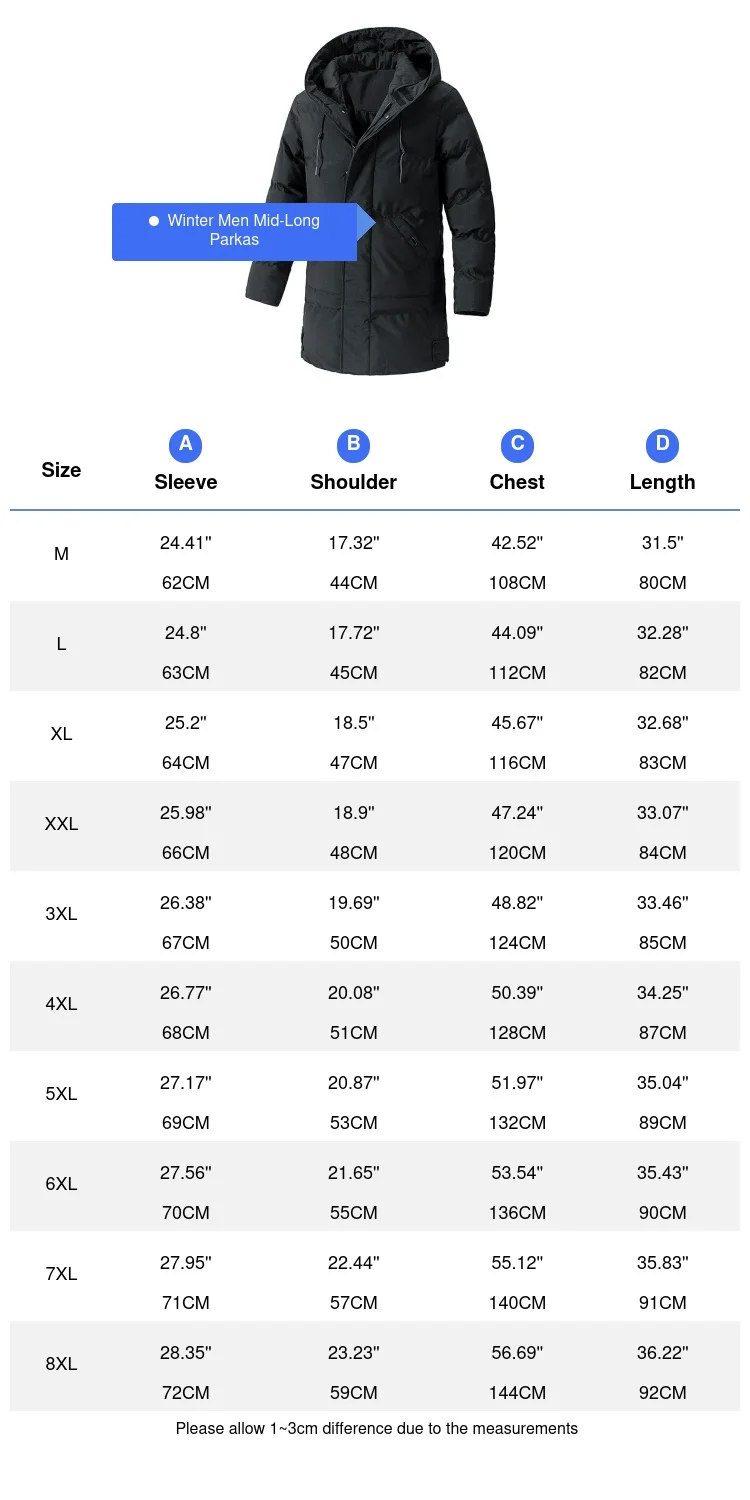
Task: Choose the XL size row label
Action: tap(61, 734)
